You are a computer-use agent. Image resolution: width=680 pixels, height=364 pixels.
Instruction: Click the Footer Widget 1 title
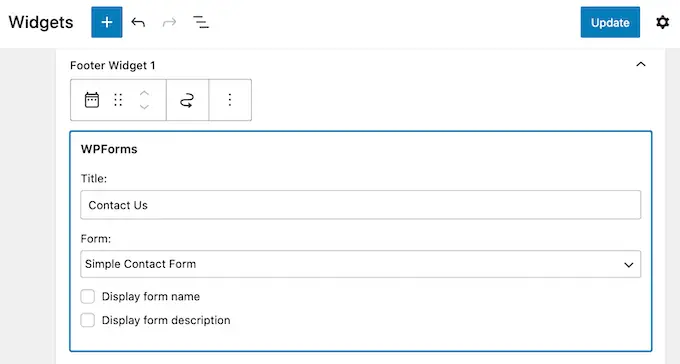coord(113,66)
